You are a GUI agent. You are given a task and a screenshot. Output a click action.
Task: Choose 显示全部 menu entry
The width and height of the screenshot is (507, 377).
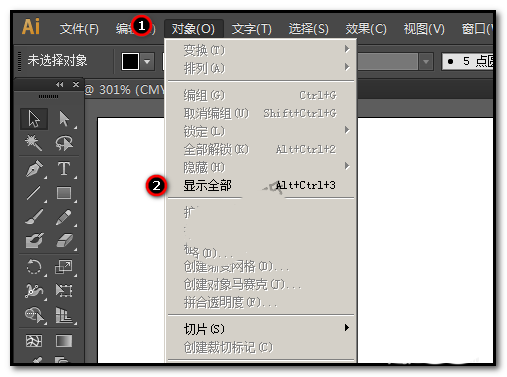[x=261, y=185]
